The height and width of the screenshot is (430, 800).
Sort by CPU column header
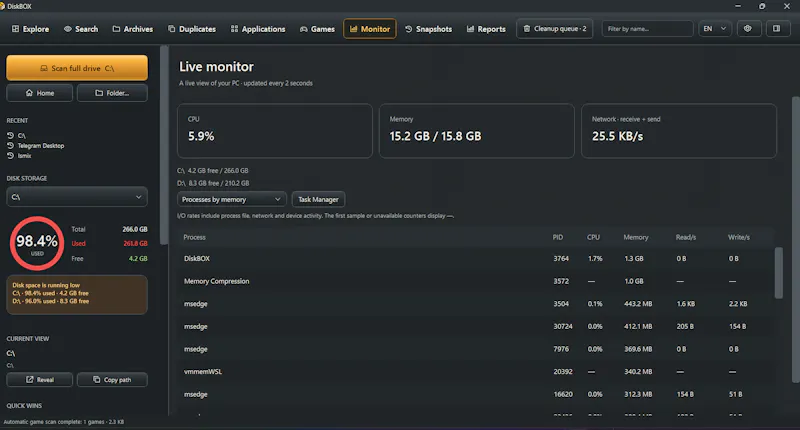(x=593, y=237)
